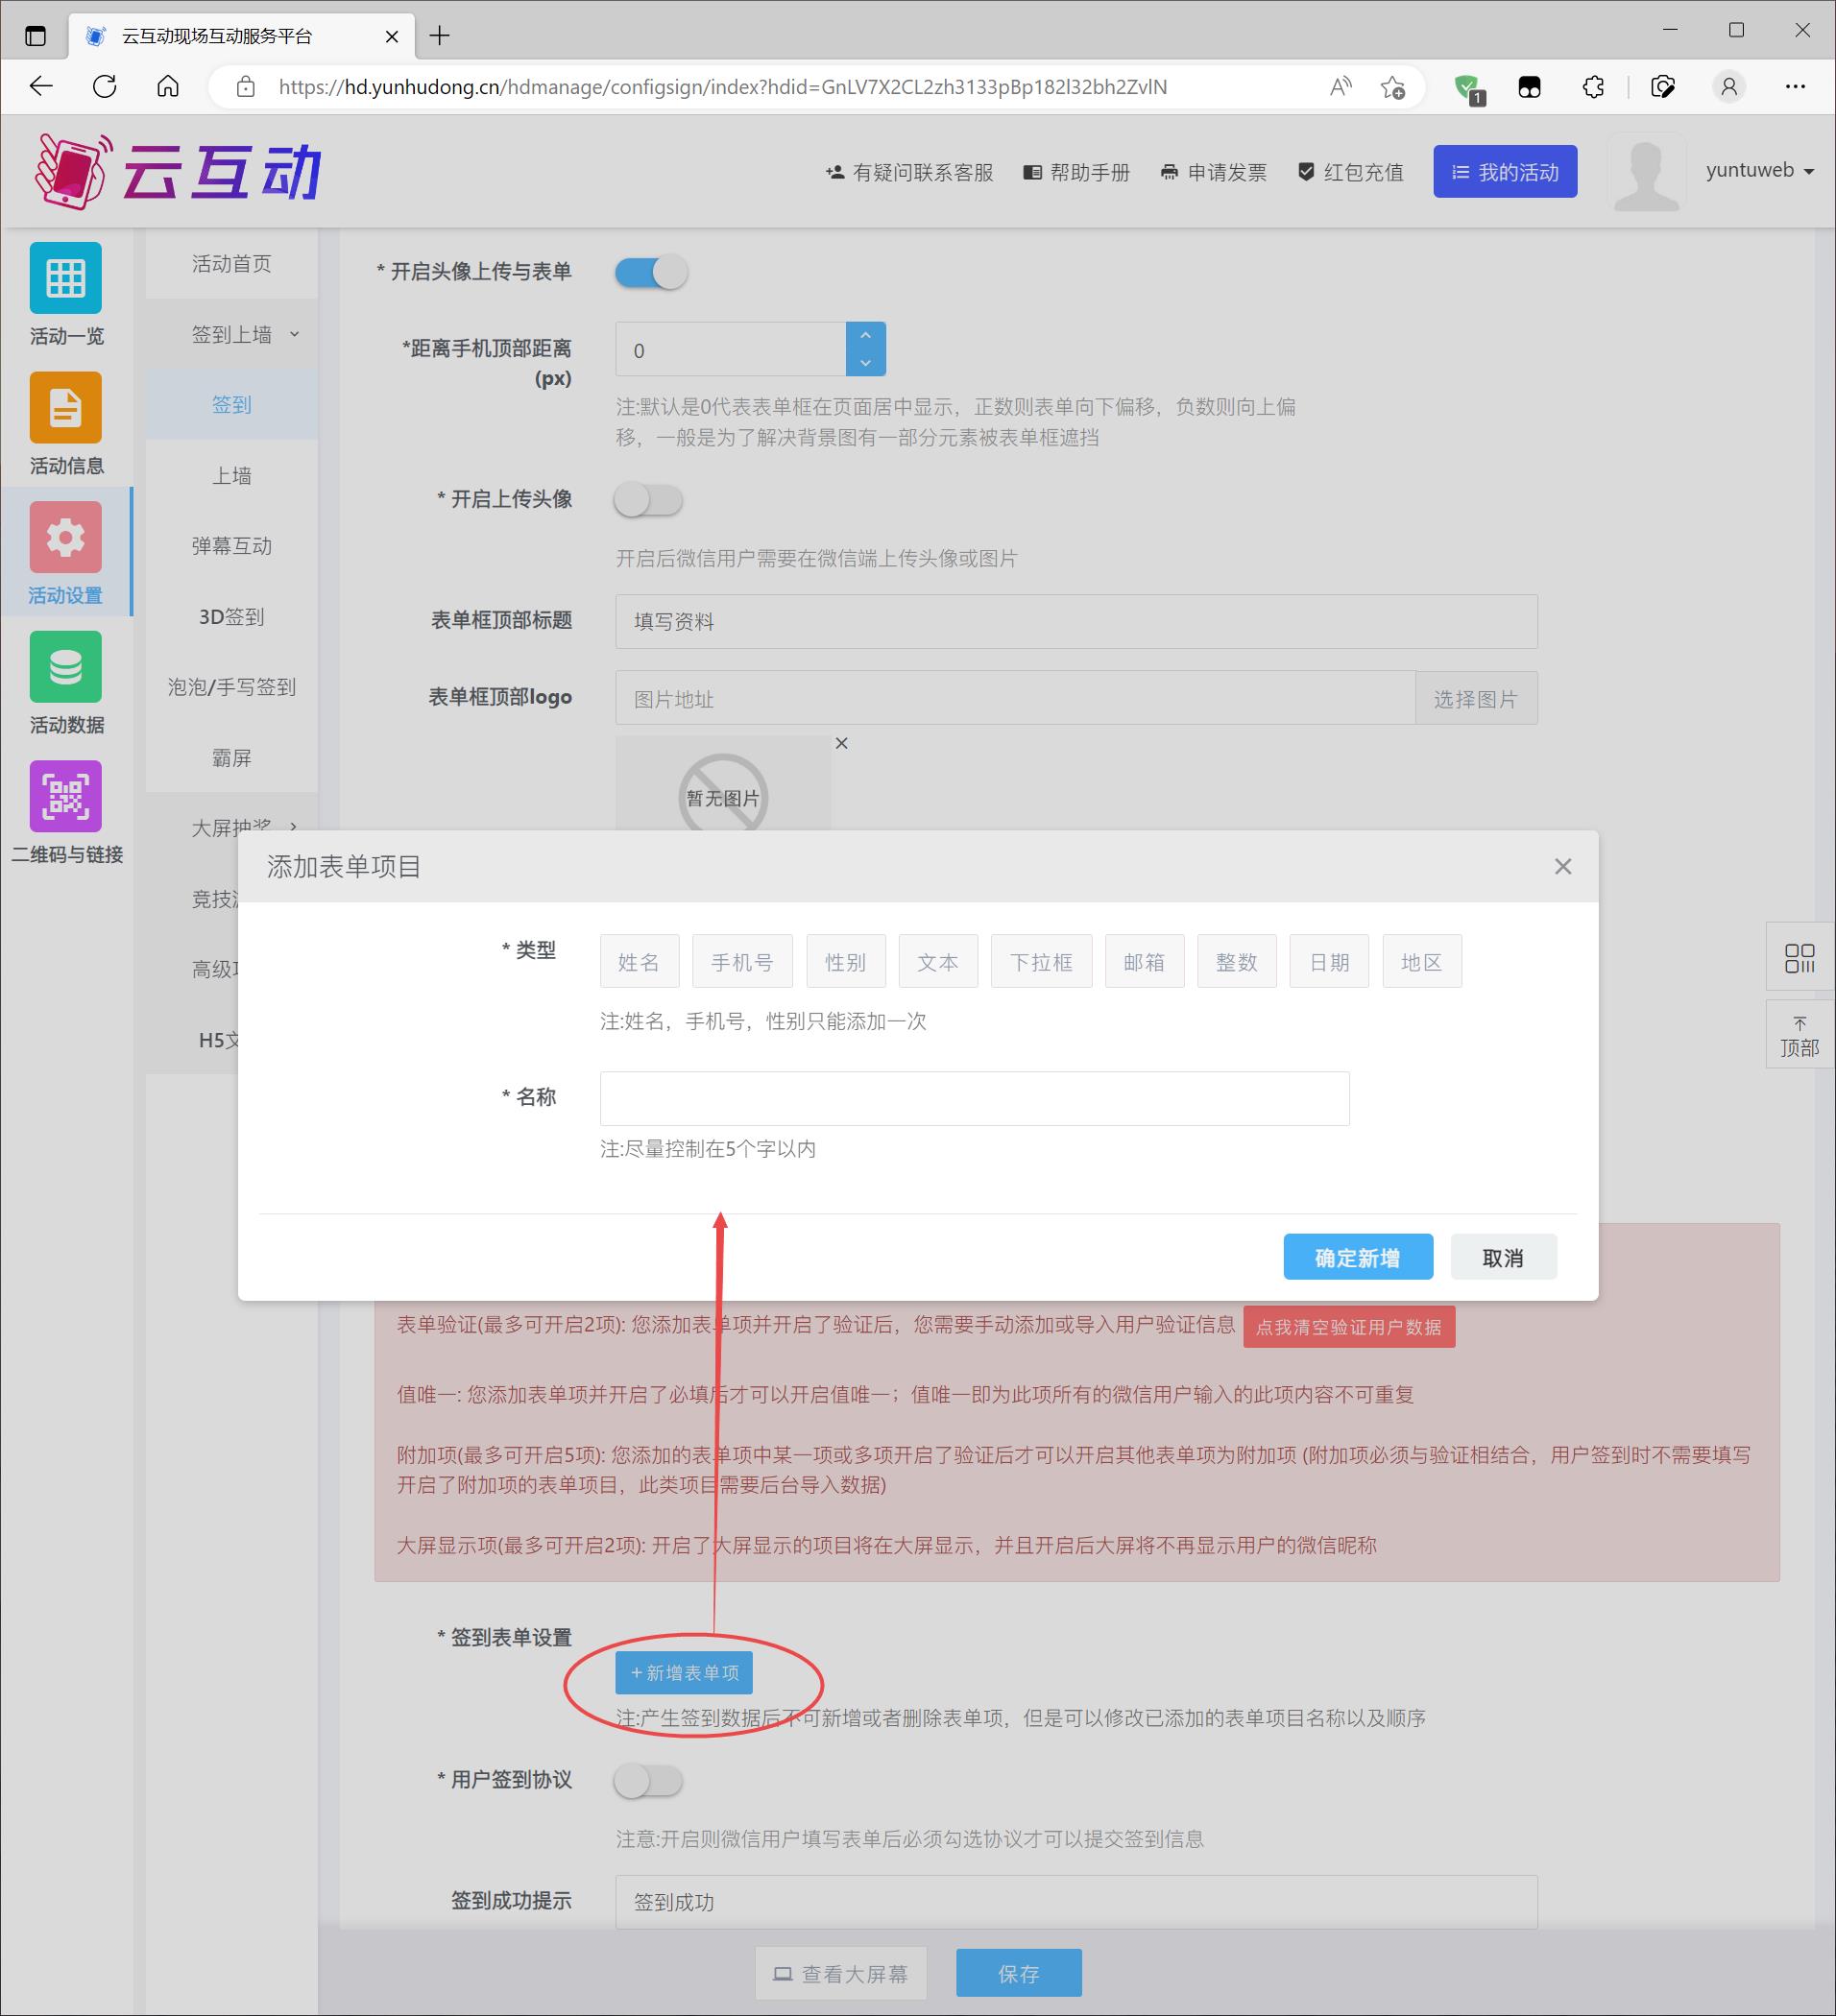1836x2016 pixels.
Task: Open the 活动信息 document icon
Action: pyautogui.click(x=66, y=408)
